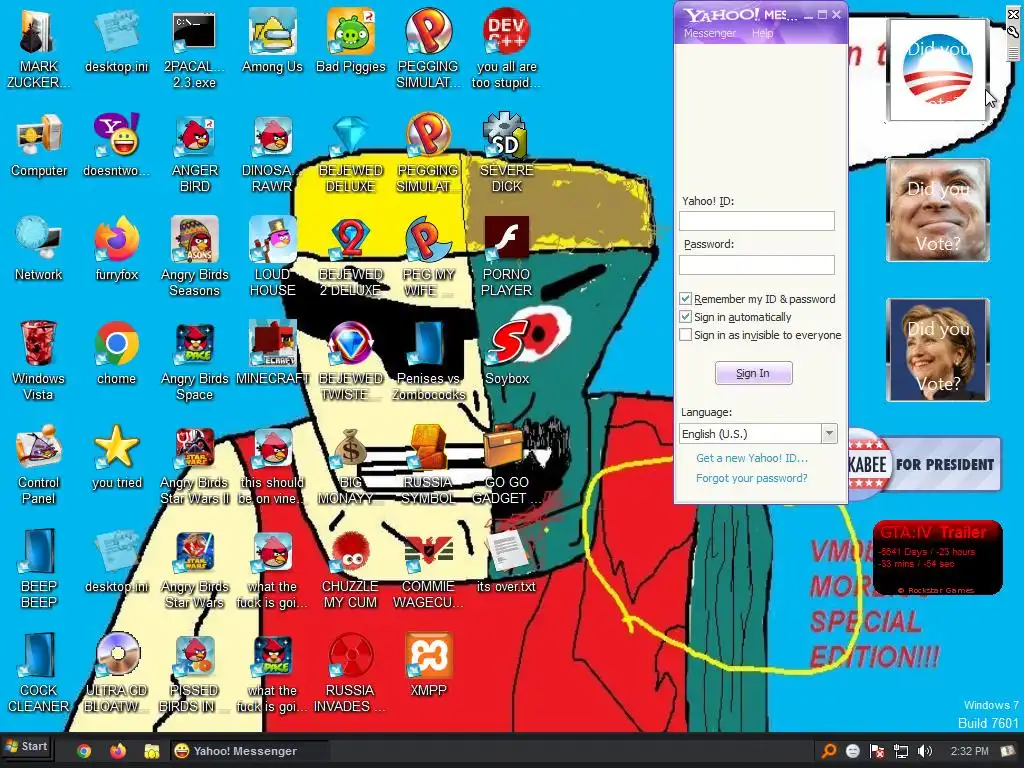Open the BEJEWED DELUXE icon
This screenshot has height=768, width=1024.
(351, 153)
